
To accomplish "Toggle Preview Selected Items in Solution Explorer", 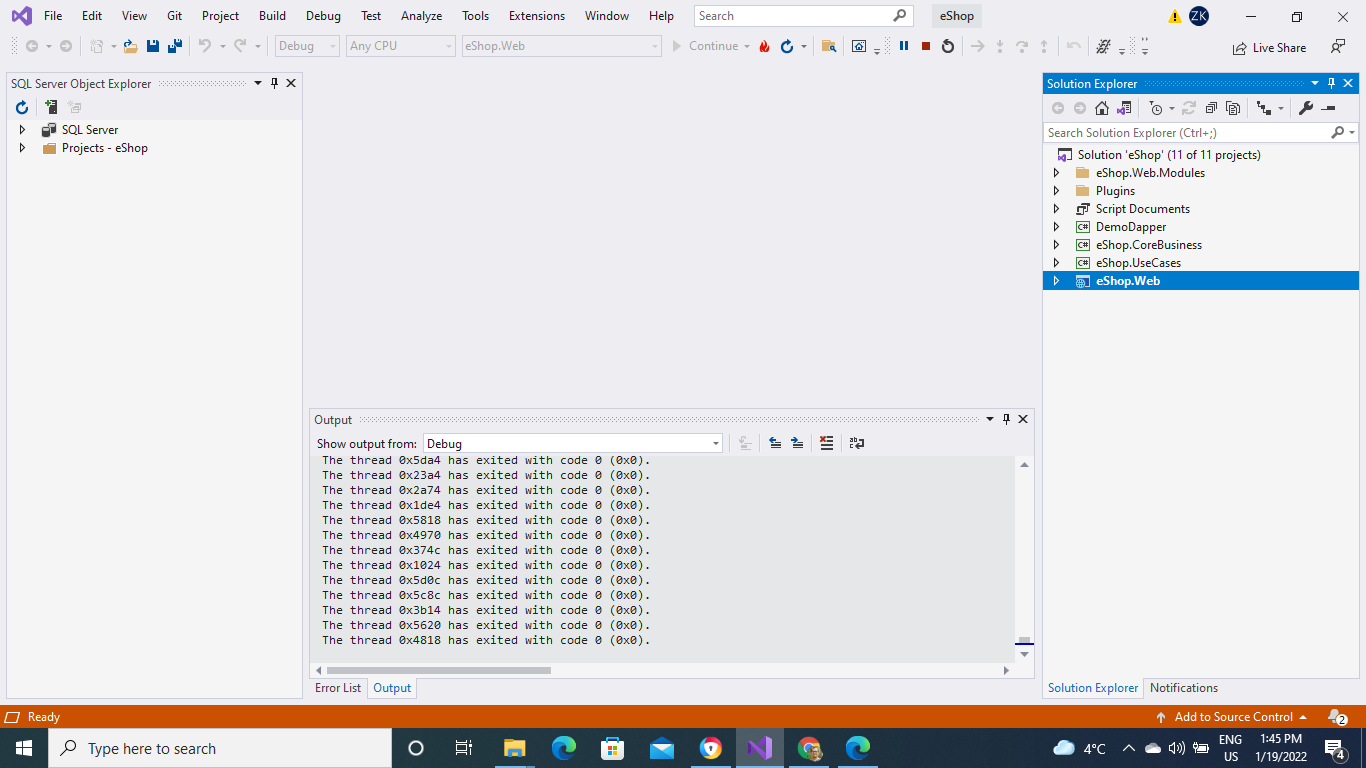I will point(1234,108).
